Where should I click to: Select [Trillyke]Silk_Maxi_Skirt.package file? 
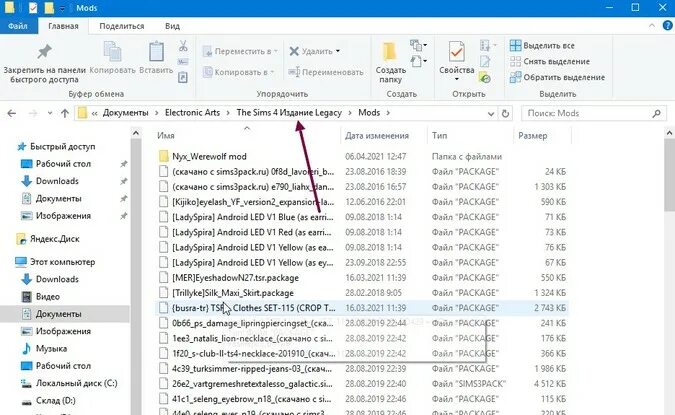(x=232, y=293)
